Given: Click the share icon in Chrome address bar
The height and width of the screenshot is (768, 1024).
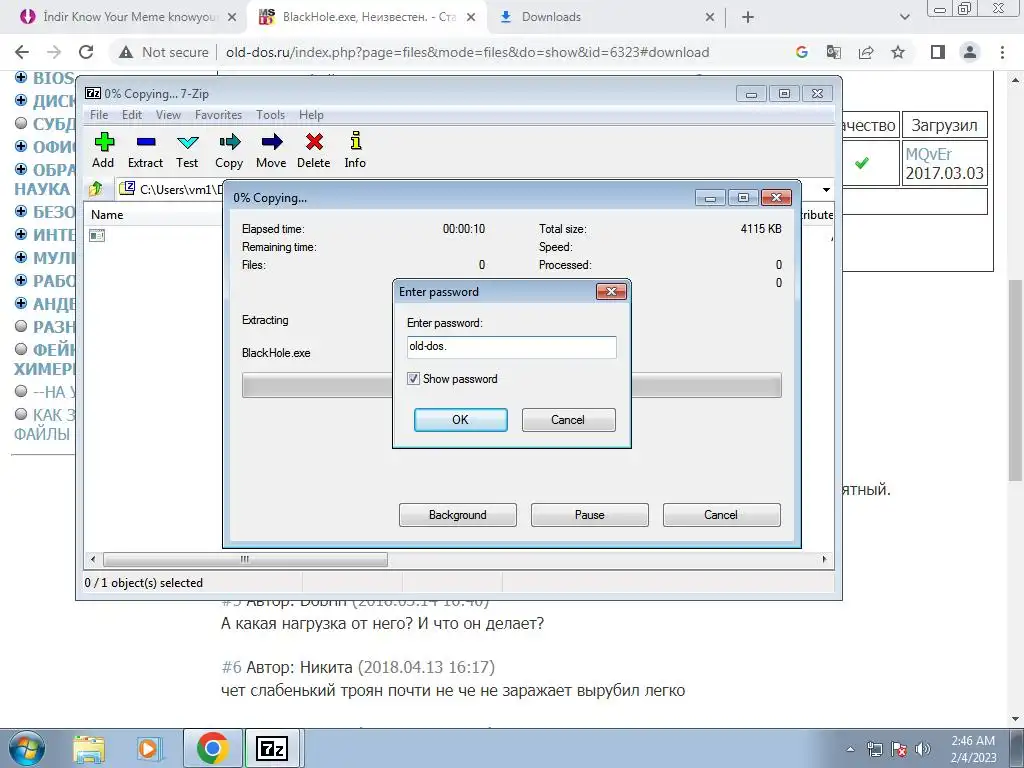Looking at the screenshot, I should [x=866, y=52].
